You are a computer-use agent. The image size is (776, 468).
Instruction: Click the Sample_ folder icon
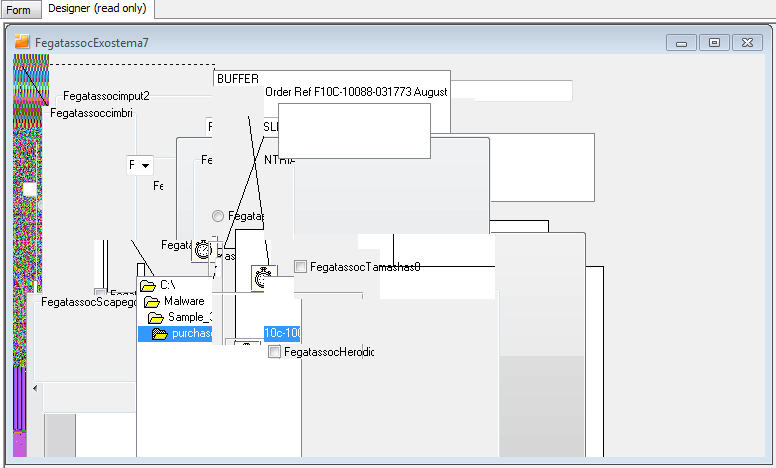(156, 317)
